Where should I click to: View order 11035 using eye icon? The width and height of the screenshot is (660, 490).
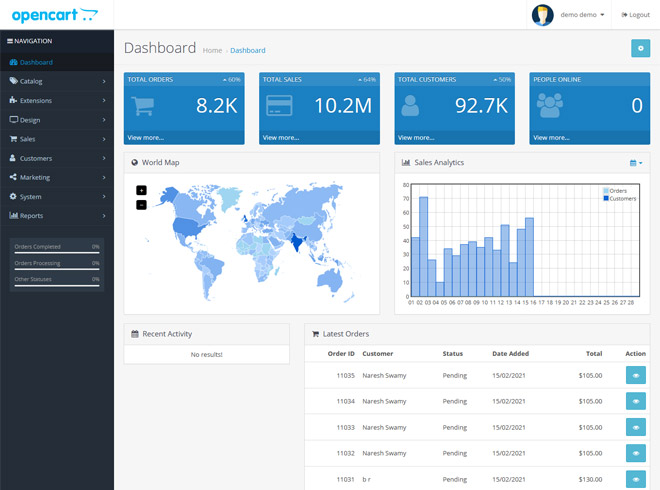(x=636, y=375)
